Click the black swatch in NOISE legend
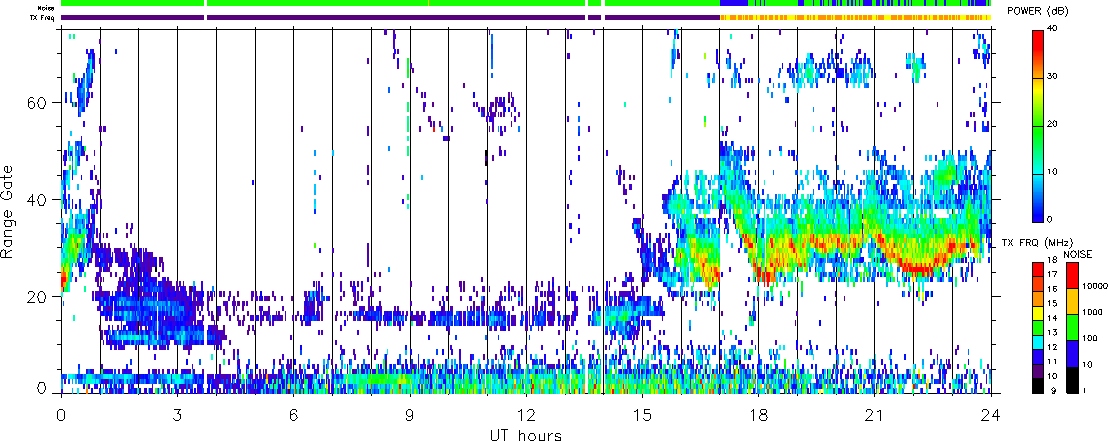 coord(1072,380)
